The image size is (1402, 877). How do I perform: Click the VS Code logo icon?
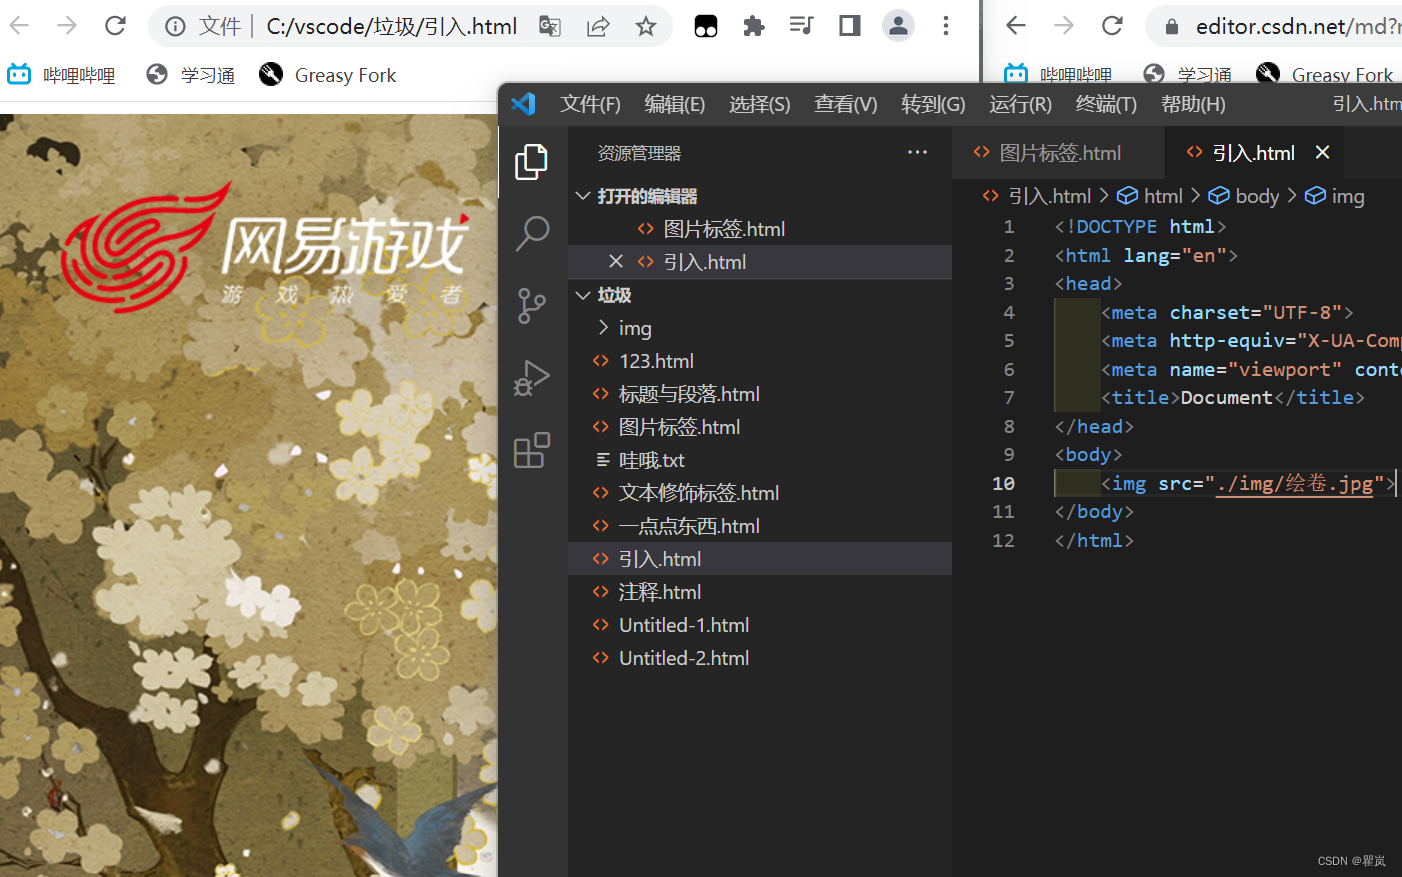[523, 104]
